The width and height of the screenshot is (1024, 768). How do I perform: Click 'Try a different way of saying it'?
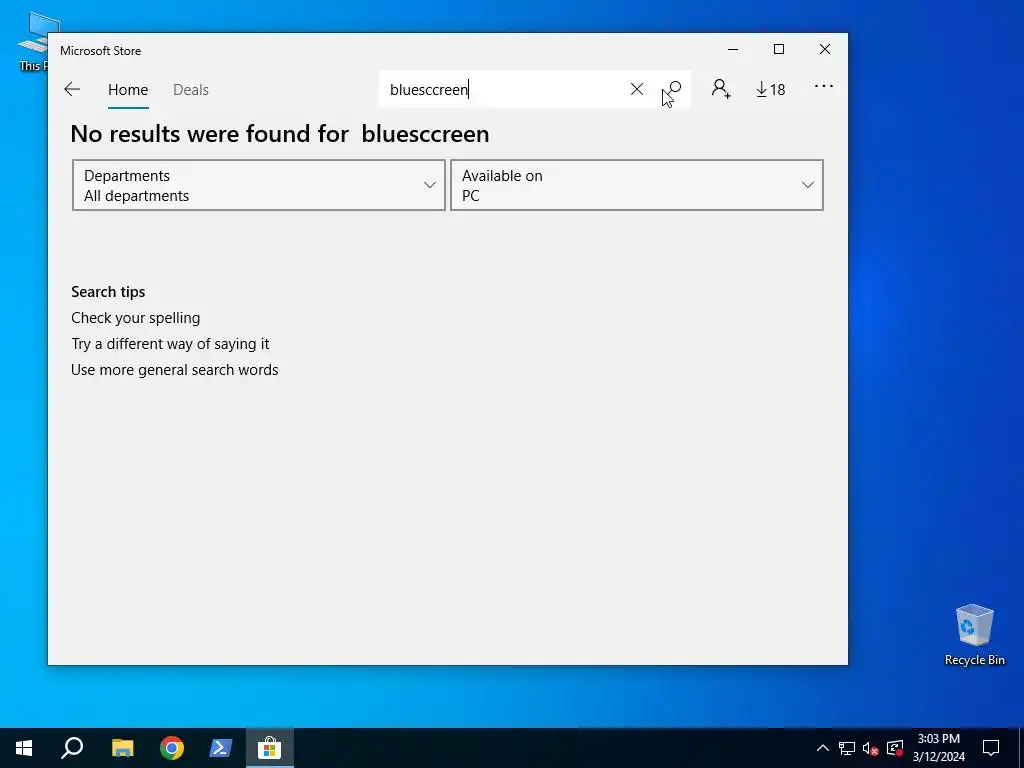tap(170, 344)
